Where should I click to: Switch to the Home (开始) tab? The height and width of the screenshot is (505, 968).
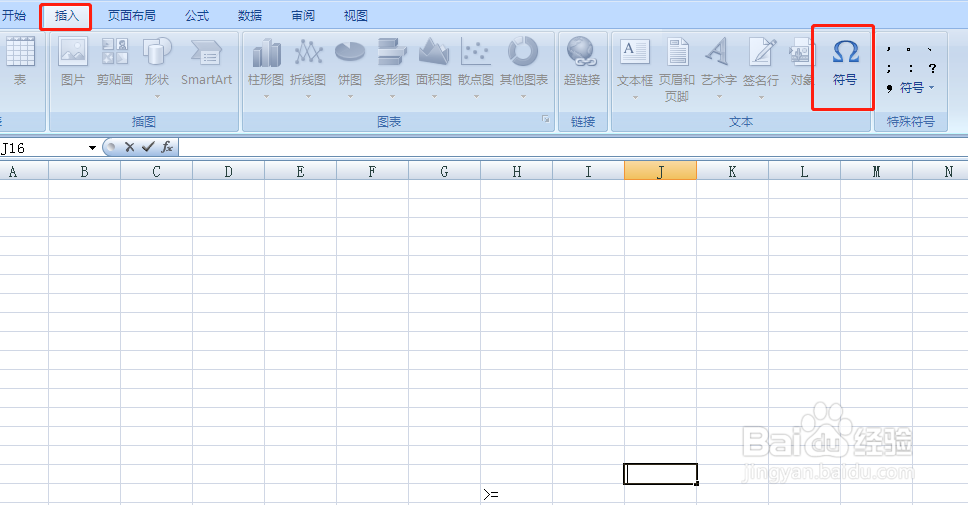click(x=14, y=15)
